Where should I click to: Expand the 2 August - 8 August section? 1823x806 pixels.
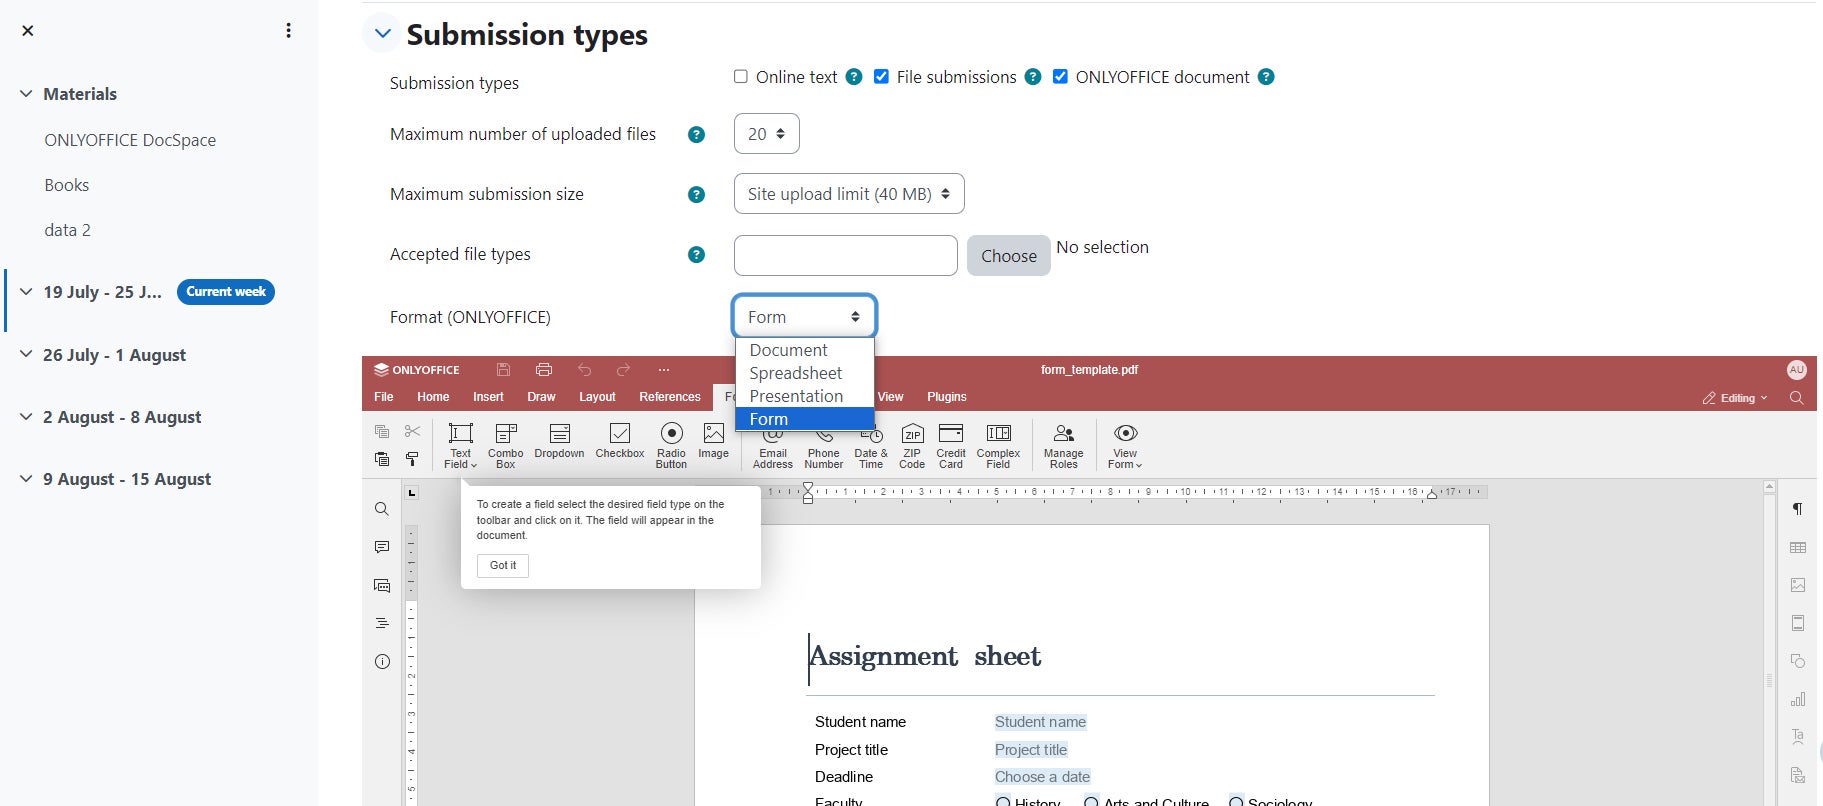click(26, 417)
